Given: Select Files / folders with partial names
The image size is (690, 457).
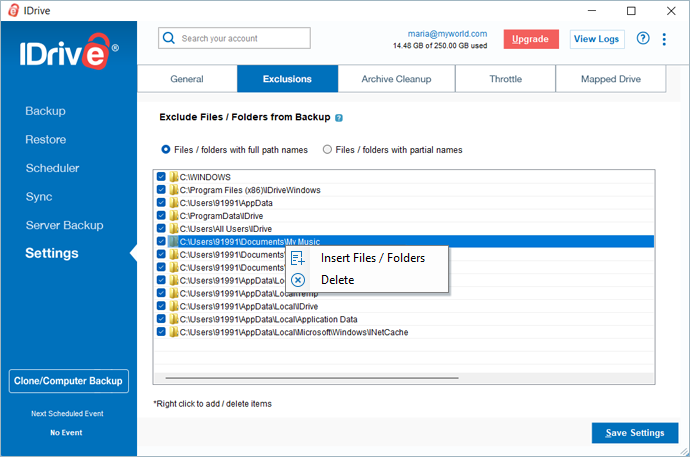Looking at the screenshot, I should pyautogui.click(x=327, y=150).
